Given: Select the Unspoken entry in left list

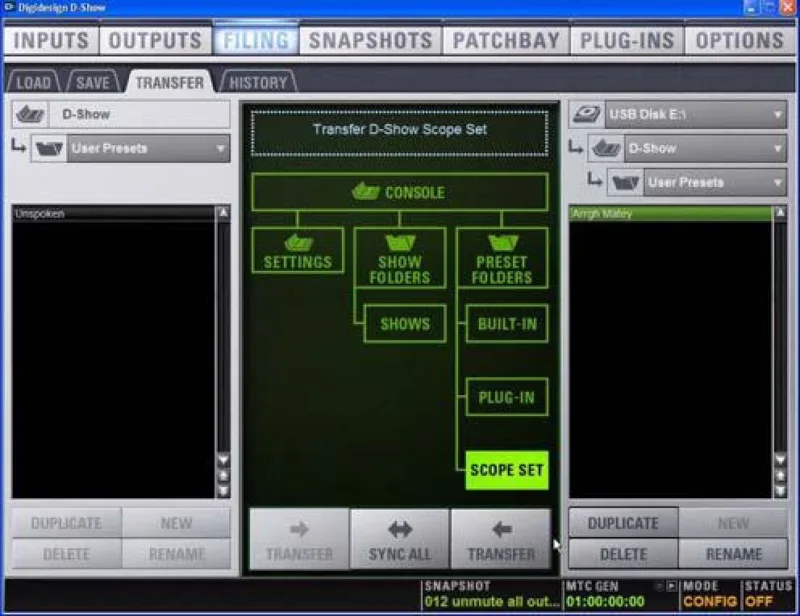Looking at the screenshot, I should (113, 213).
